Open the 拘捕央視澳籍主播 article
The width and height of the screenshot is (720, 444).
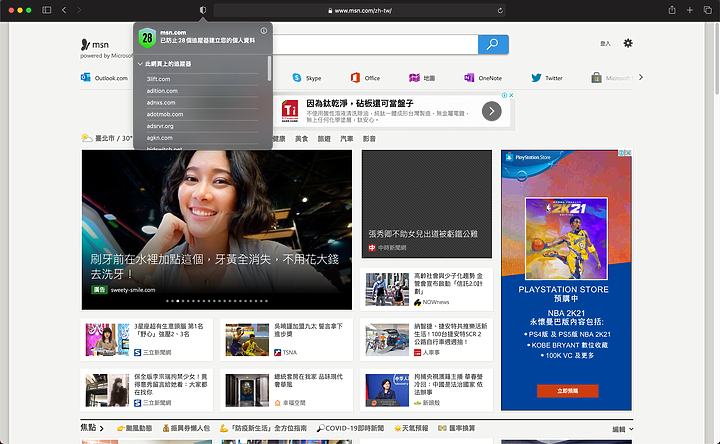pos(427,390)
